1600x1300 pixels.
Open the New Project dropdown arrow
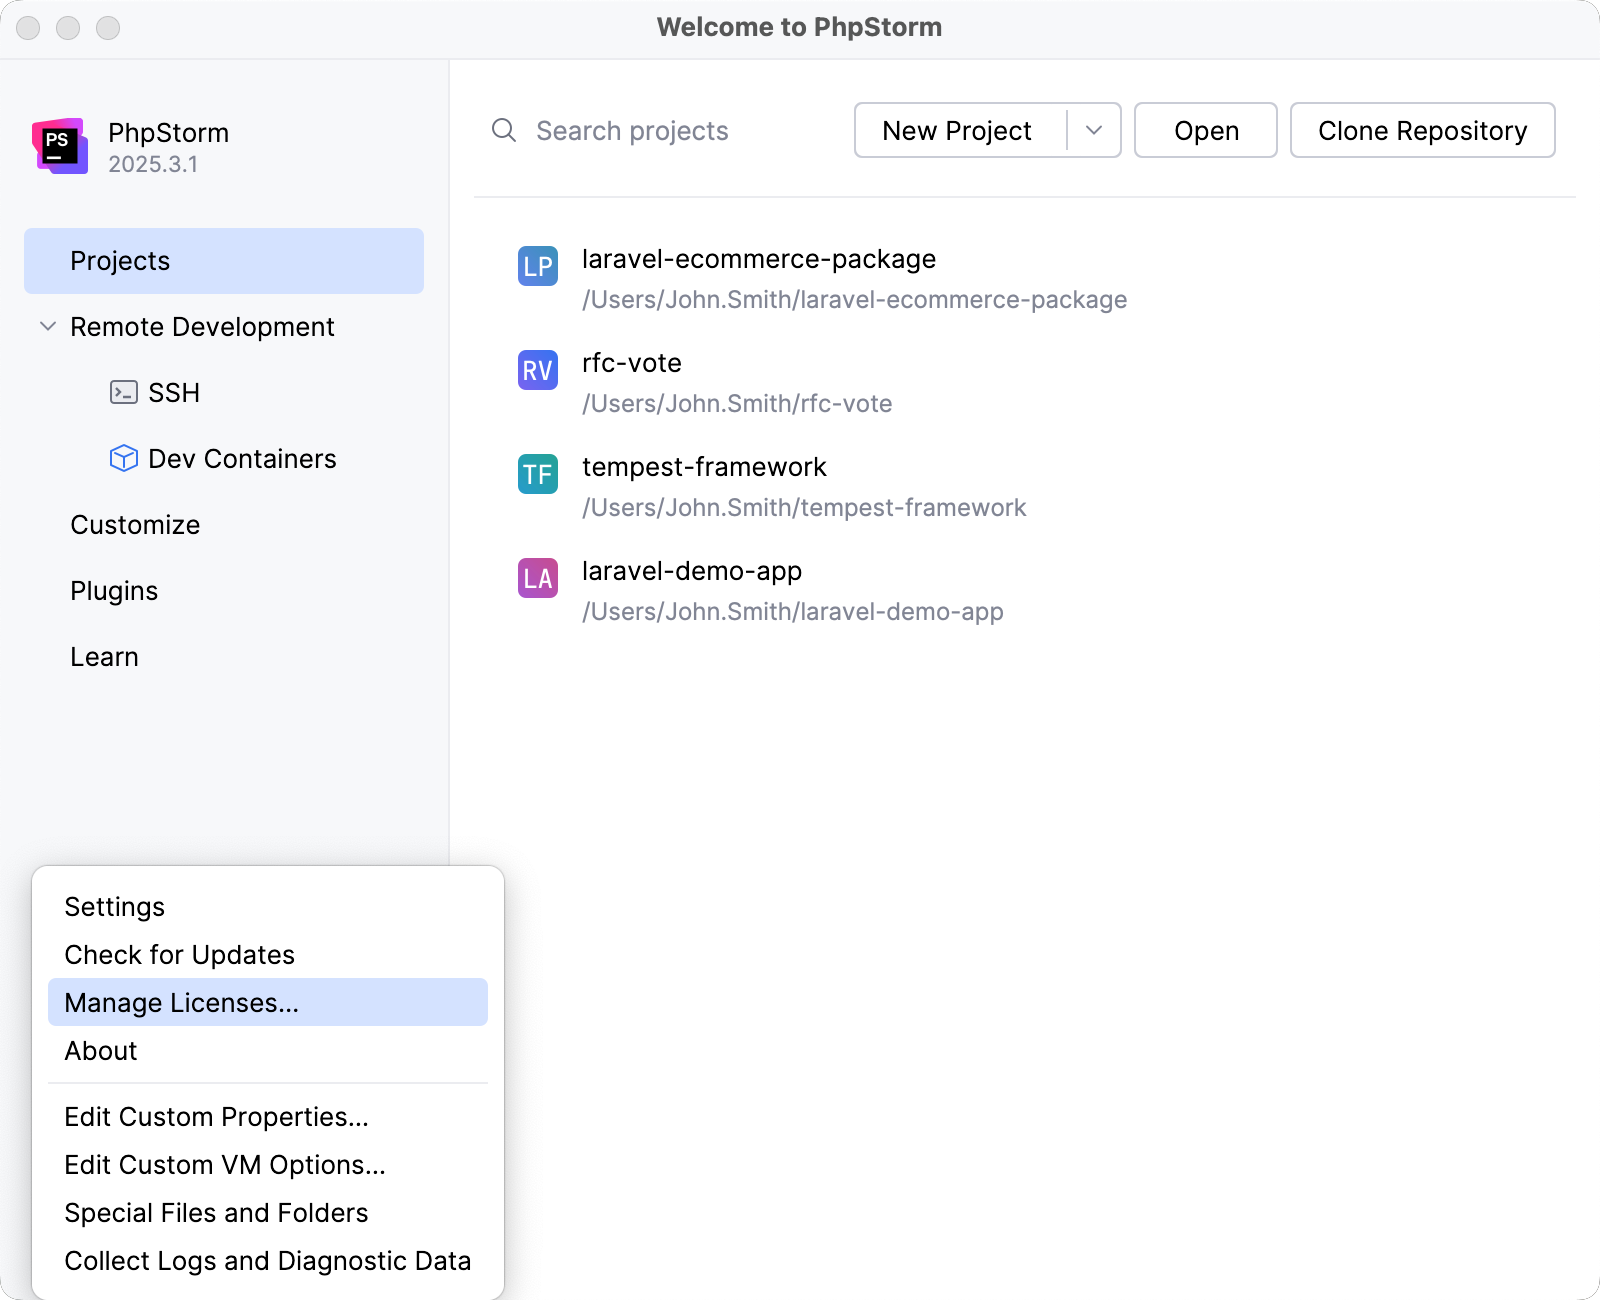pos(1094,130)
